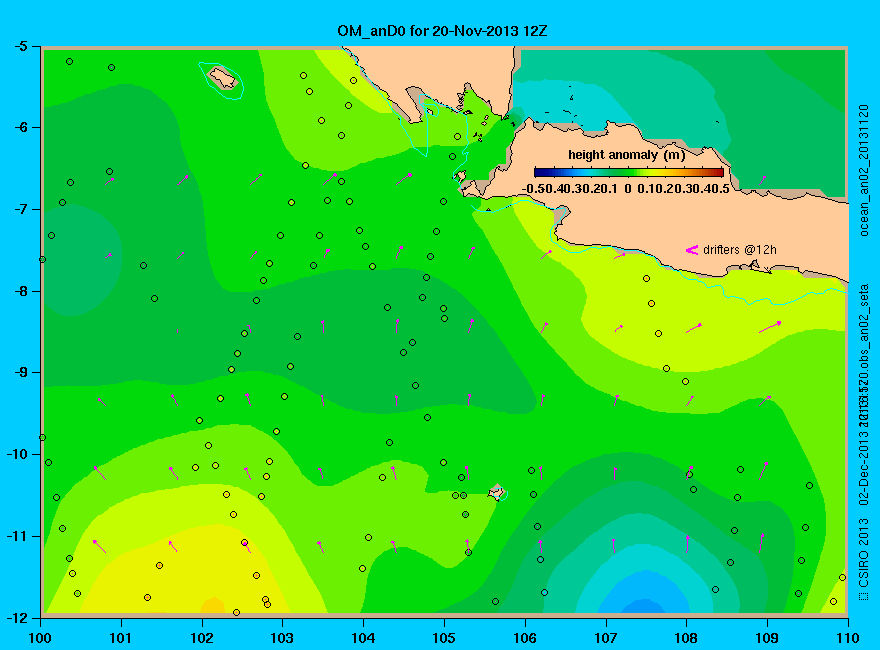Click longitude label 109 on the x-axis
The image size is (880, 650).
click(x=767, y=638)
